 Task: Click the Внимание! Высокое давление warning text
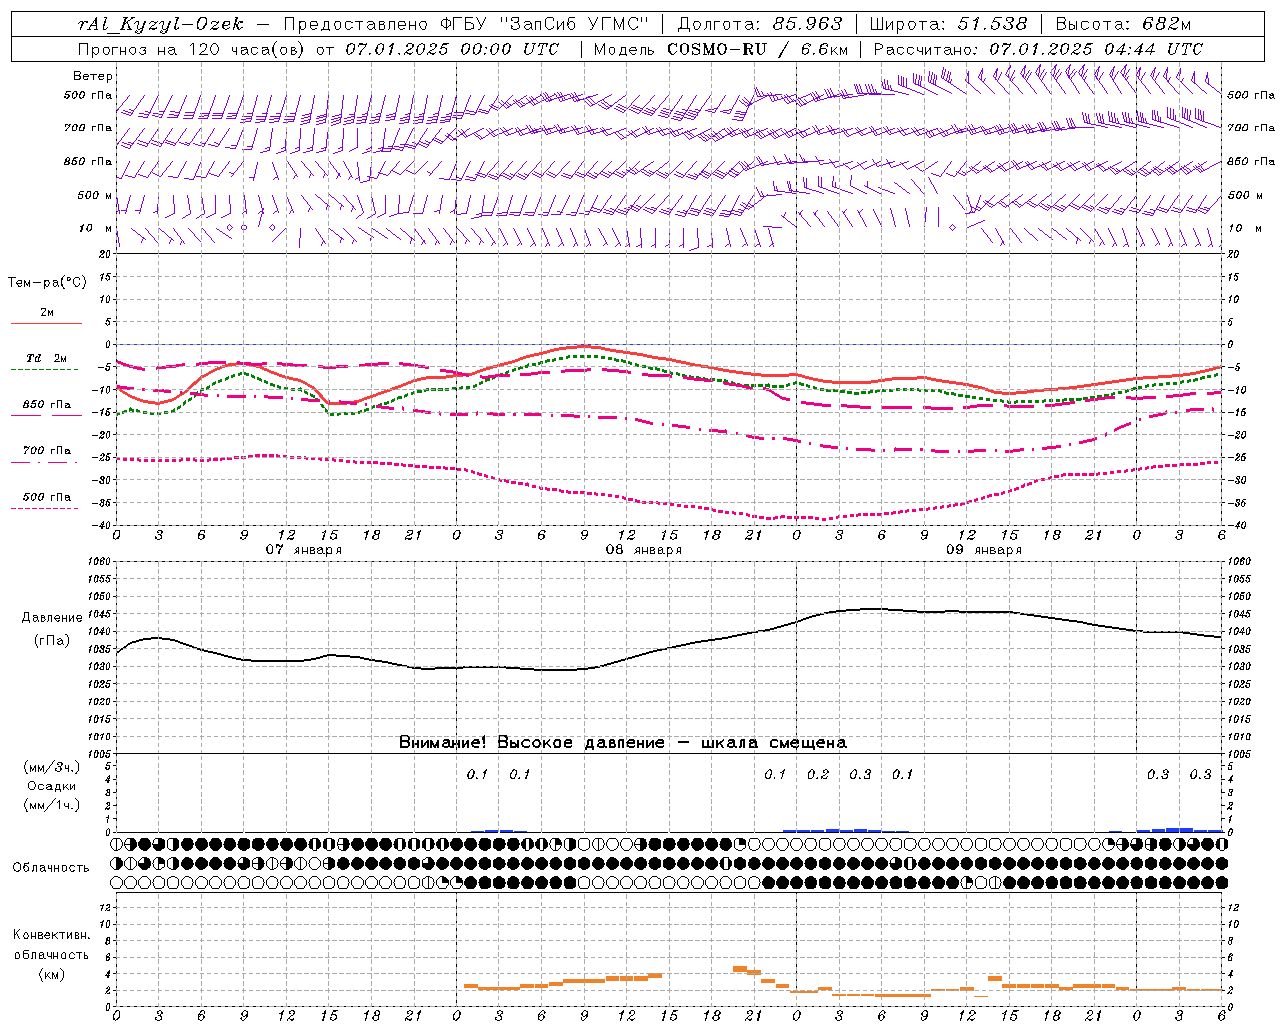(622, 743)
